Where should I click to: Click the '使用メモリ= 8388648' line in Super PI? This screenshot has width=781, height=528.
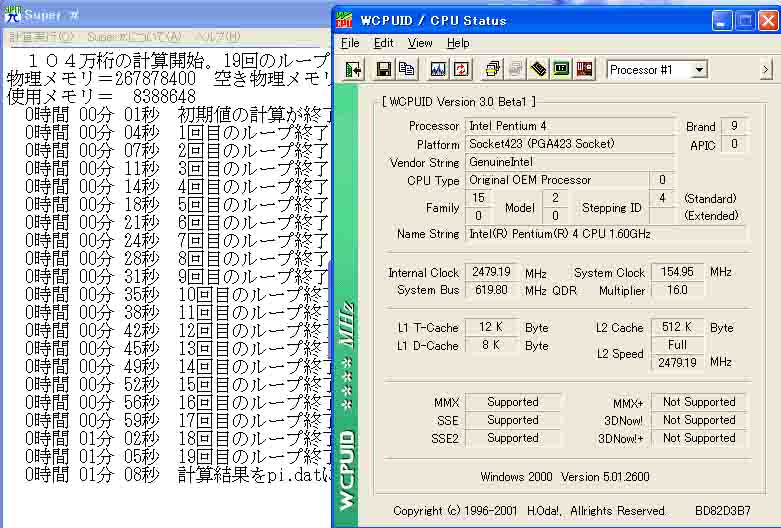[x=102, y=96]
